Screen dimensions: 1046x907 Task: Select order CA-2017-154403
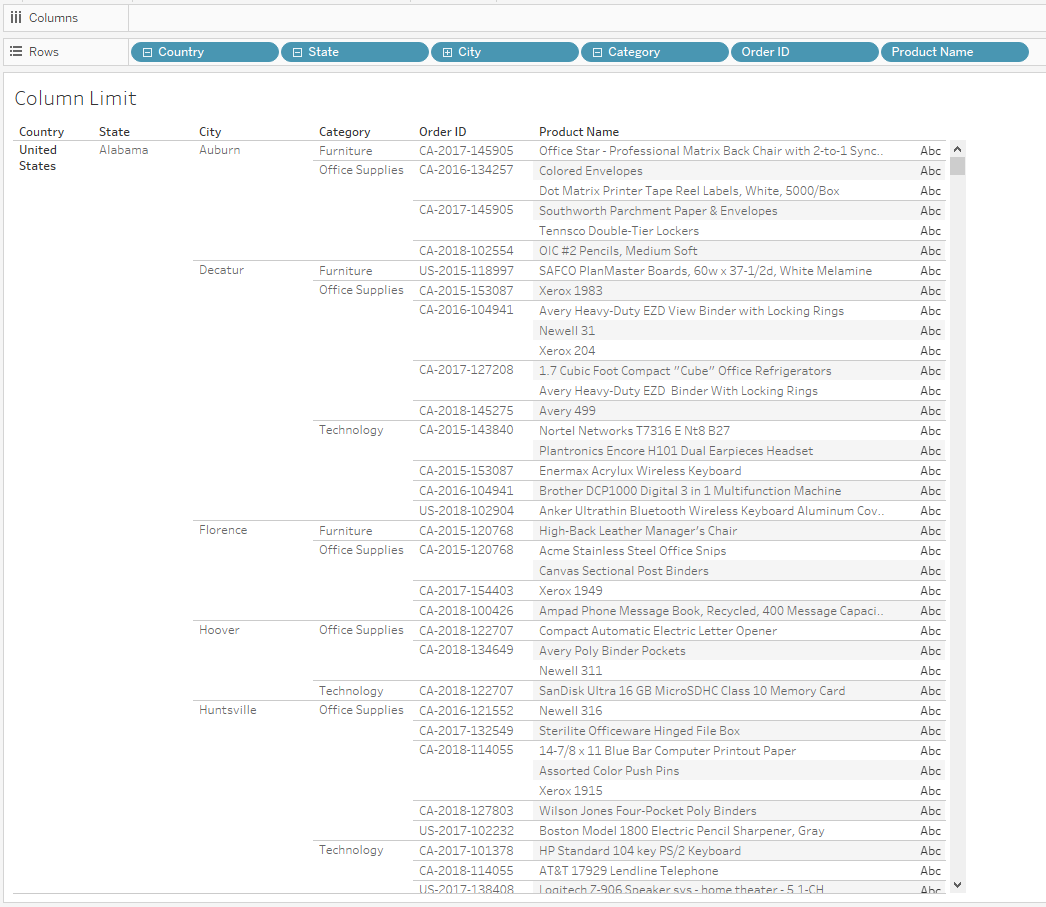[466, 591]
